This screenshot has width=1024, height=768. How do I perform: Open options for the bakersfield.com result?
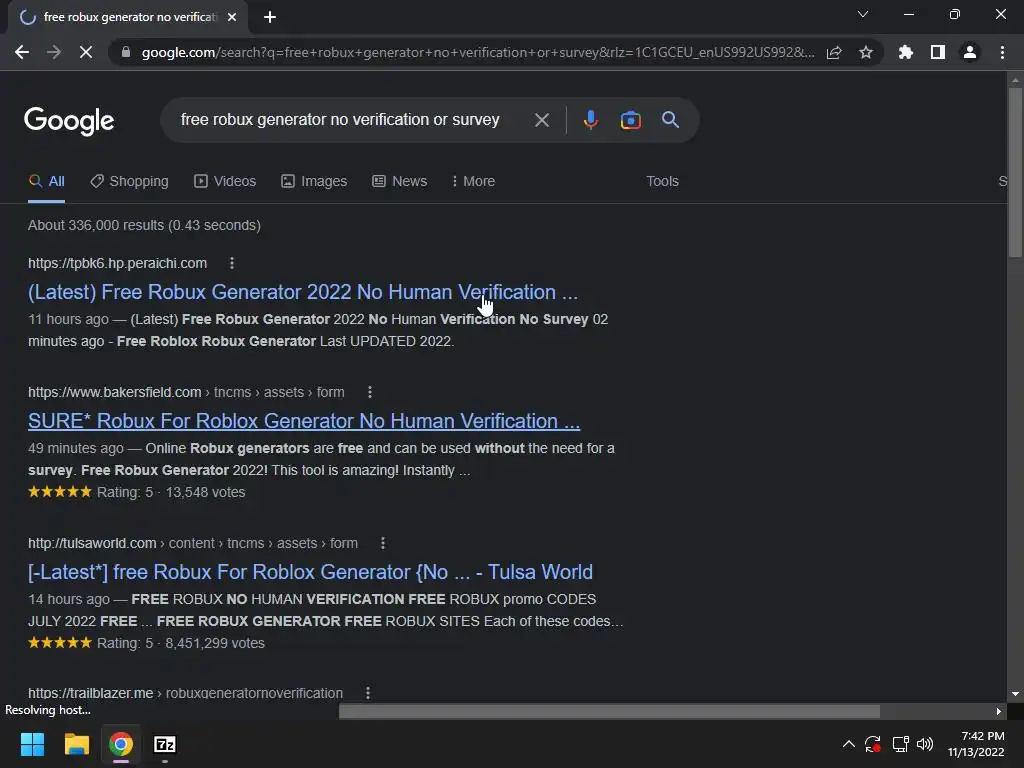coord(370,392)
